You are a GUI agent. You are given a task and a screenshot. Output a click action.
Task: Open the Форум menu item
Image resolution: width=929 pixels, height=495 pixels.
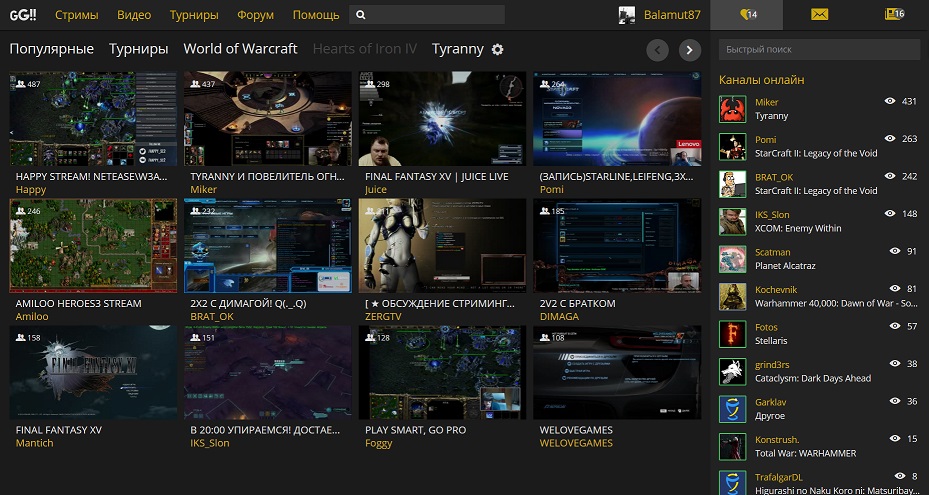click(x=255, y=15)
